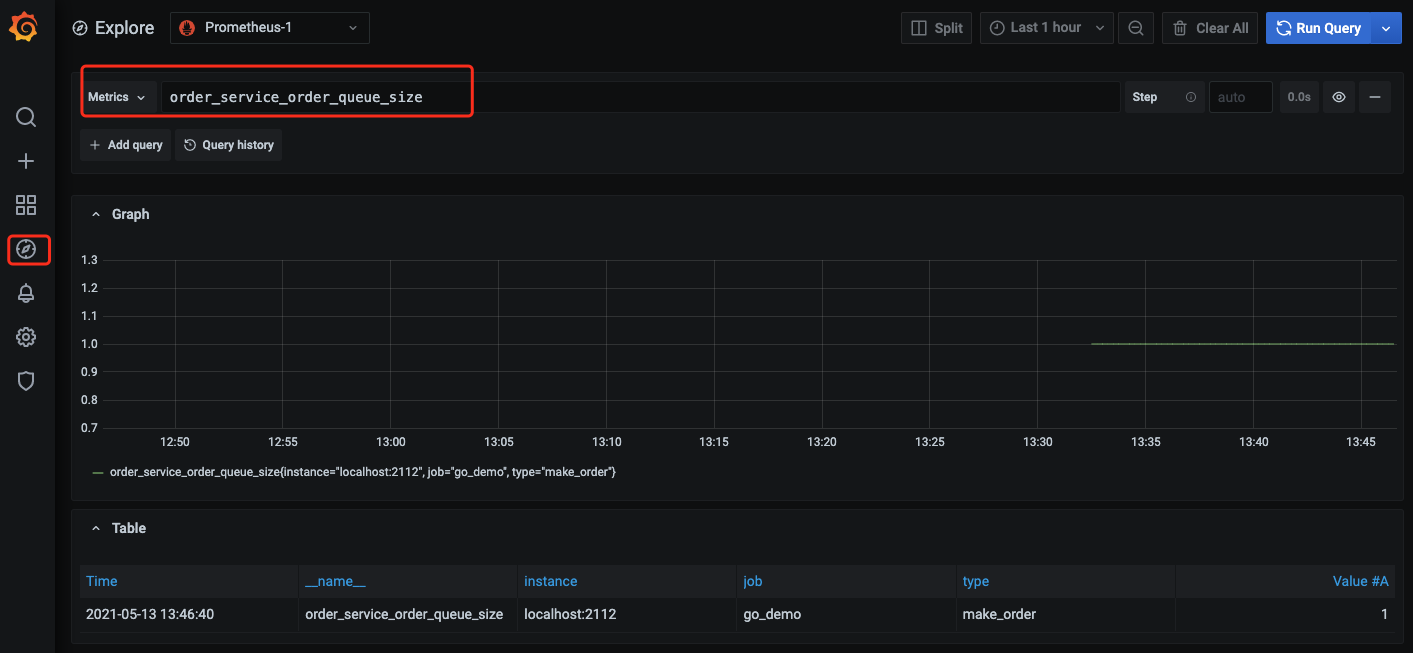Open the Run Query interval dropdown arrow
The width and height of the screenshot is (1413, 653).
[1386, 28]
